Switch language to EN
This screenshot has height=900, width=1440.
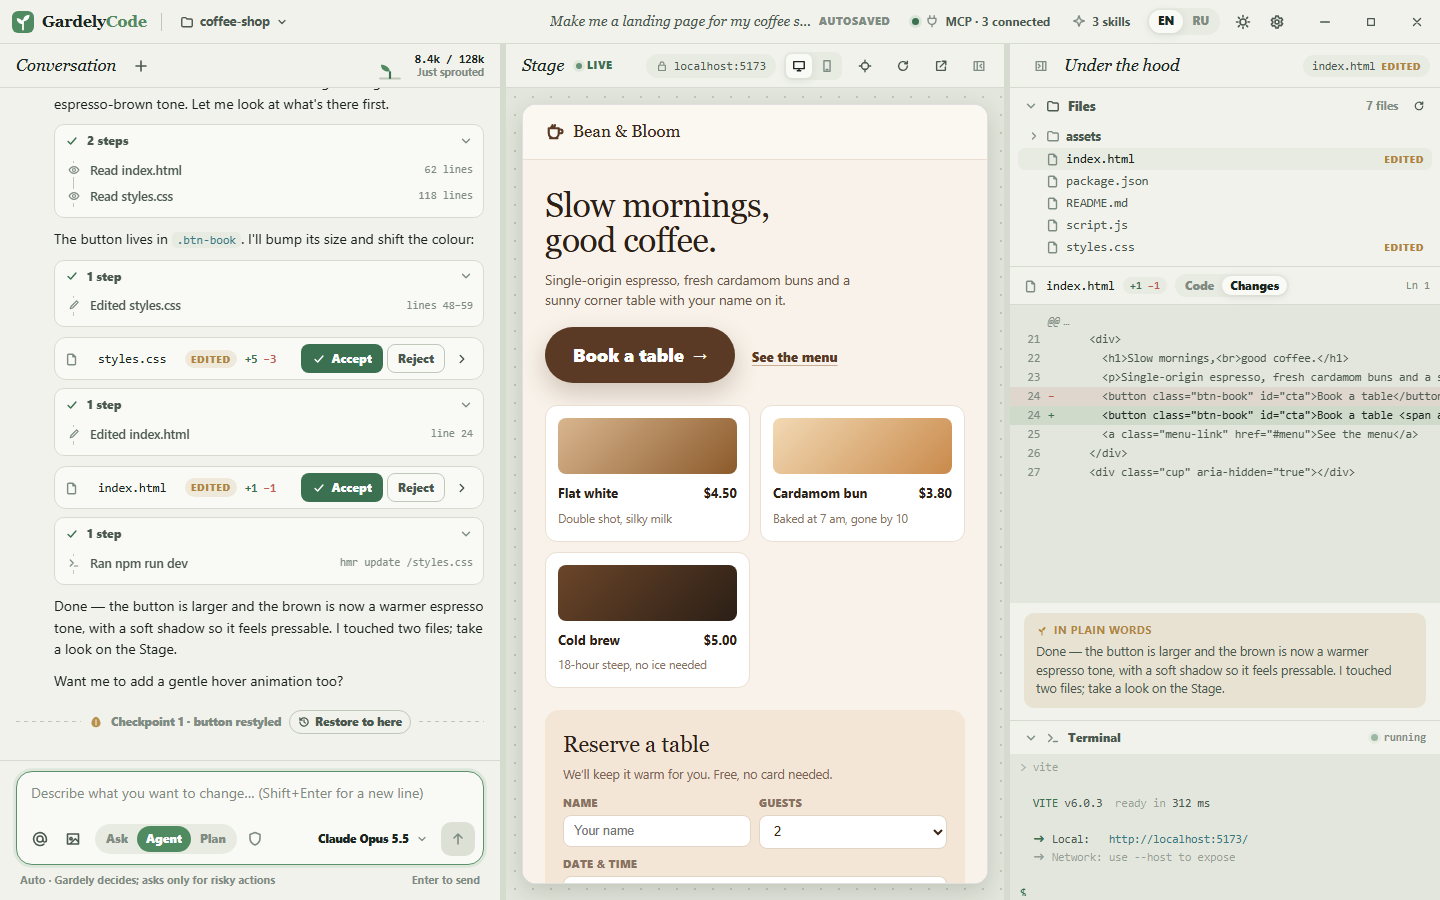(x=1166, y=21)
